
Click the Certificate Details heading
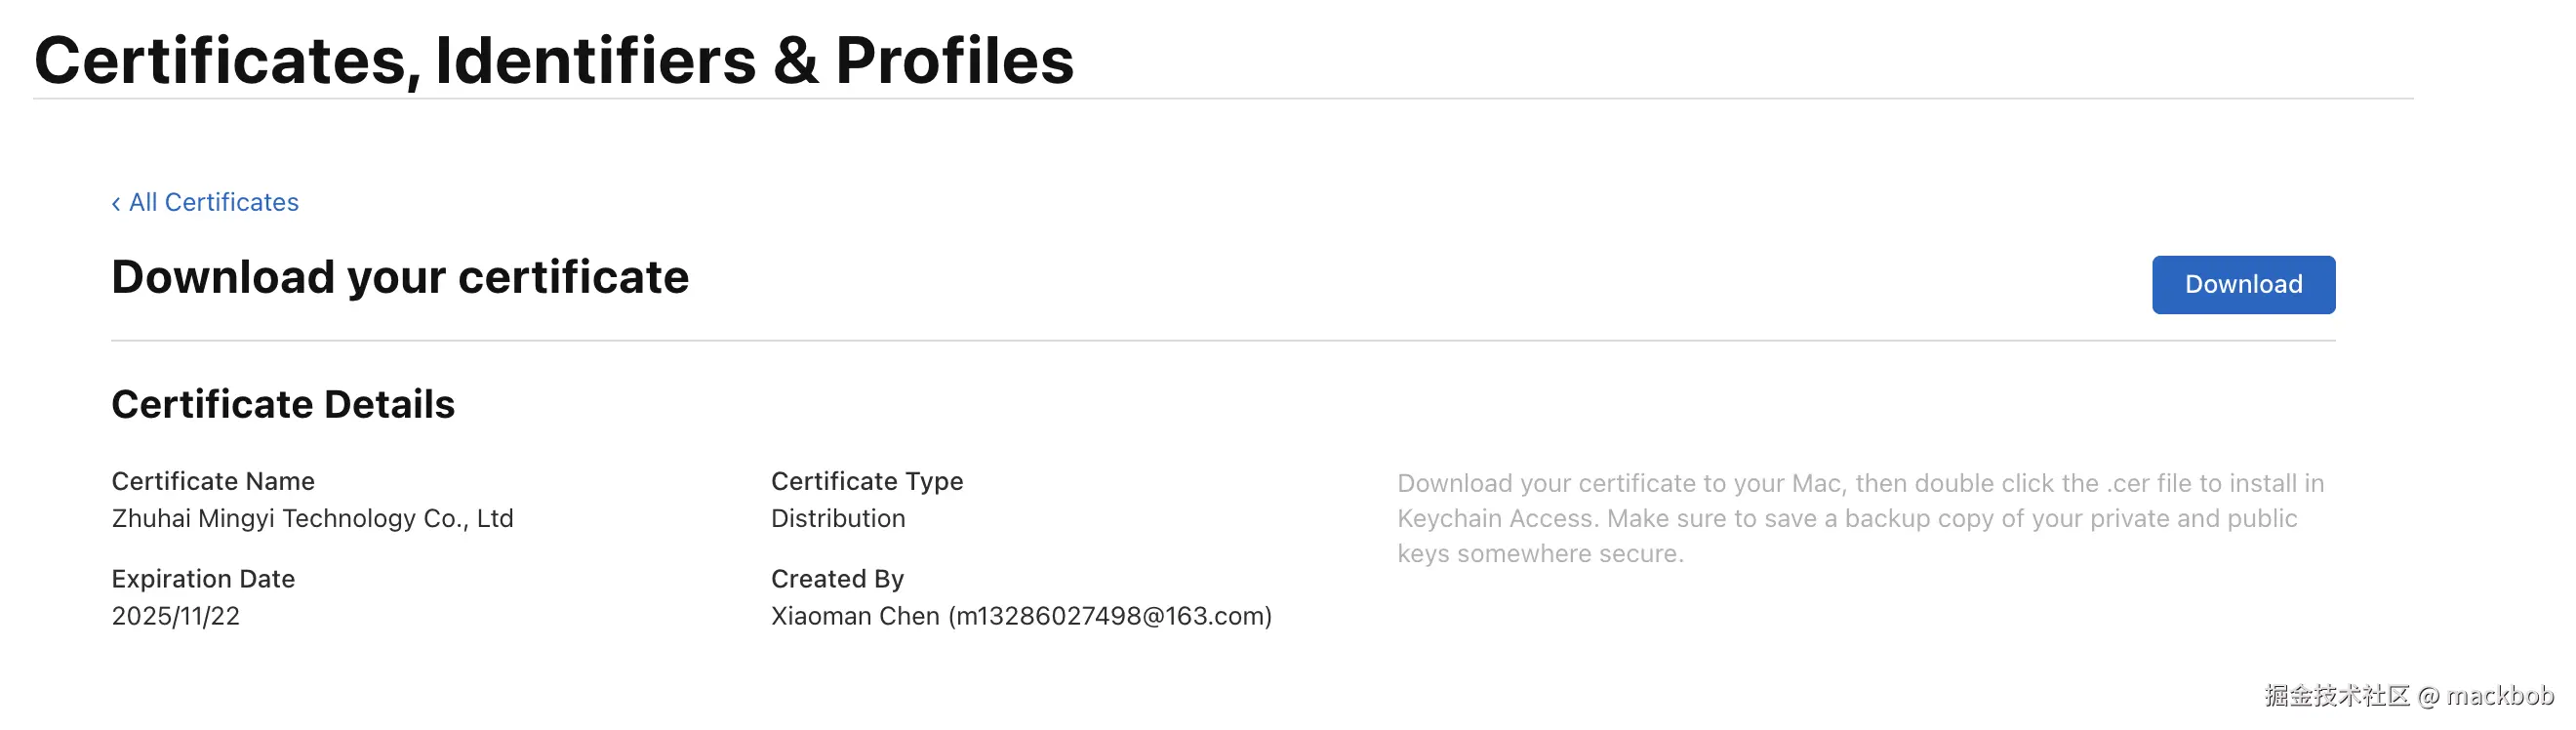283,405
